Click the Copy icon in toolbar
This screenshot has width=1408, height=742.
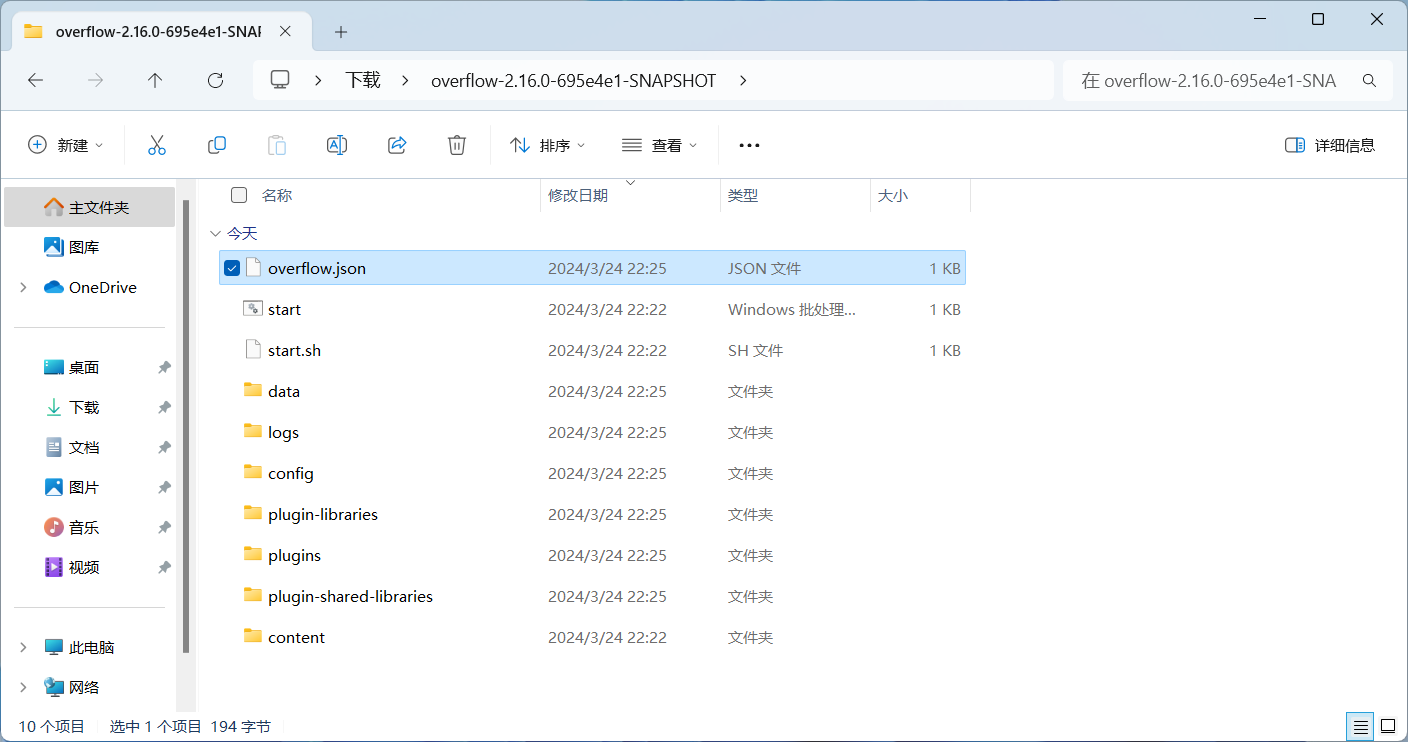(217, 145)
